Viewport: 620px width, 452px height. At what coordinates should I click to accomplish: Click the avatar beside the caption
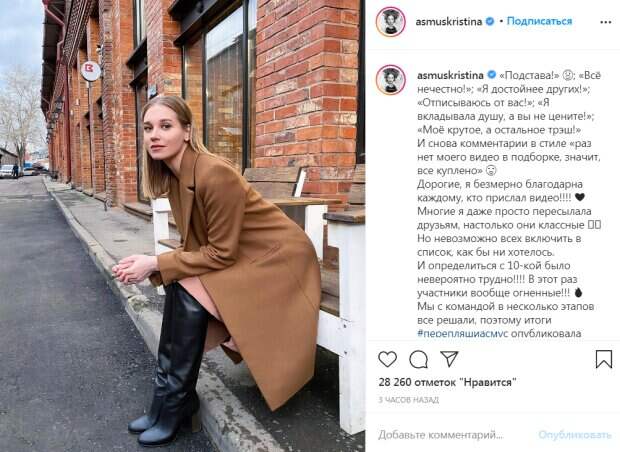tap(391, 80)
